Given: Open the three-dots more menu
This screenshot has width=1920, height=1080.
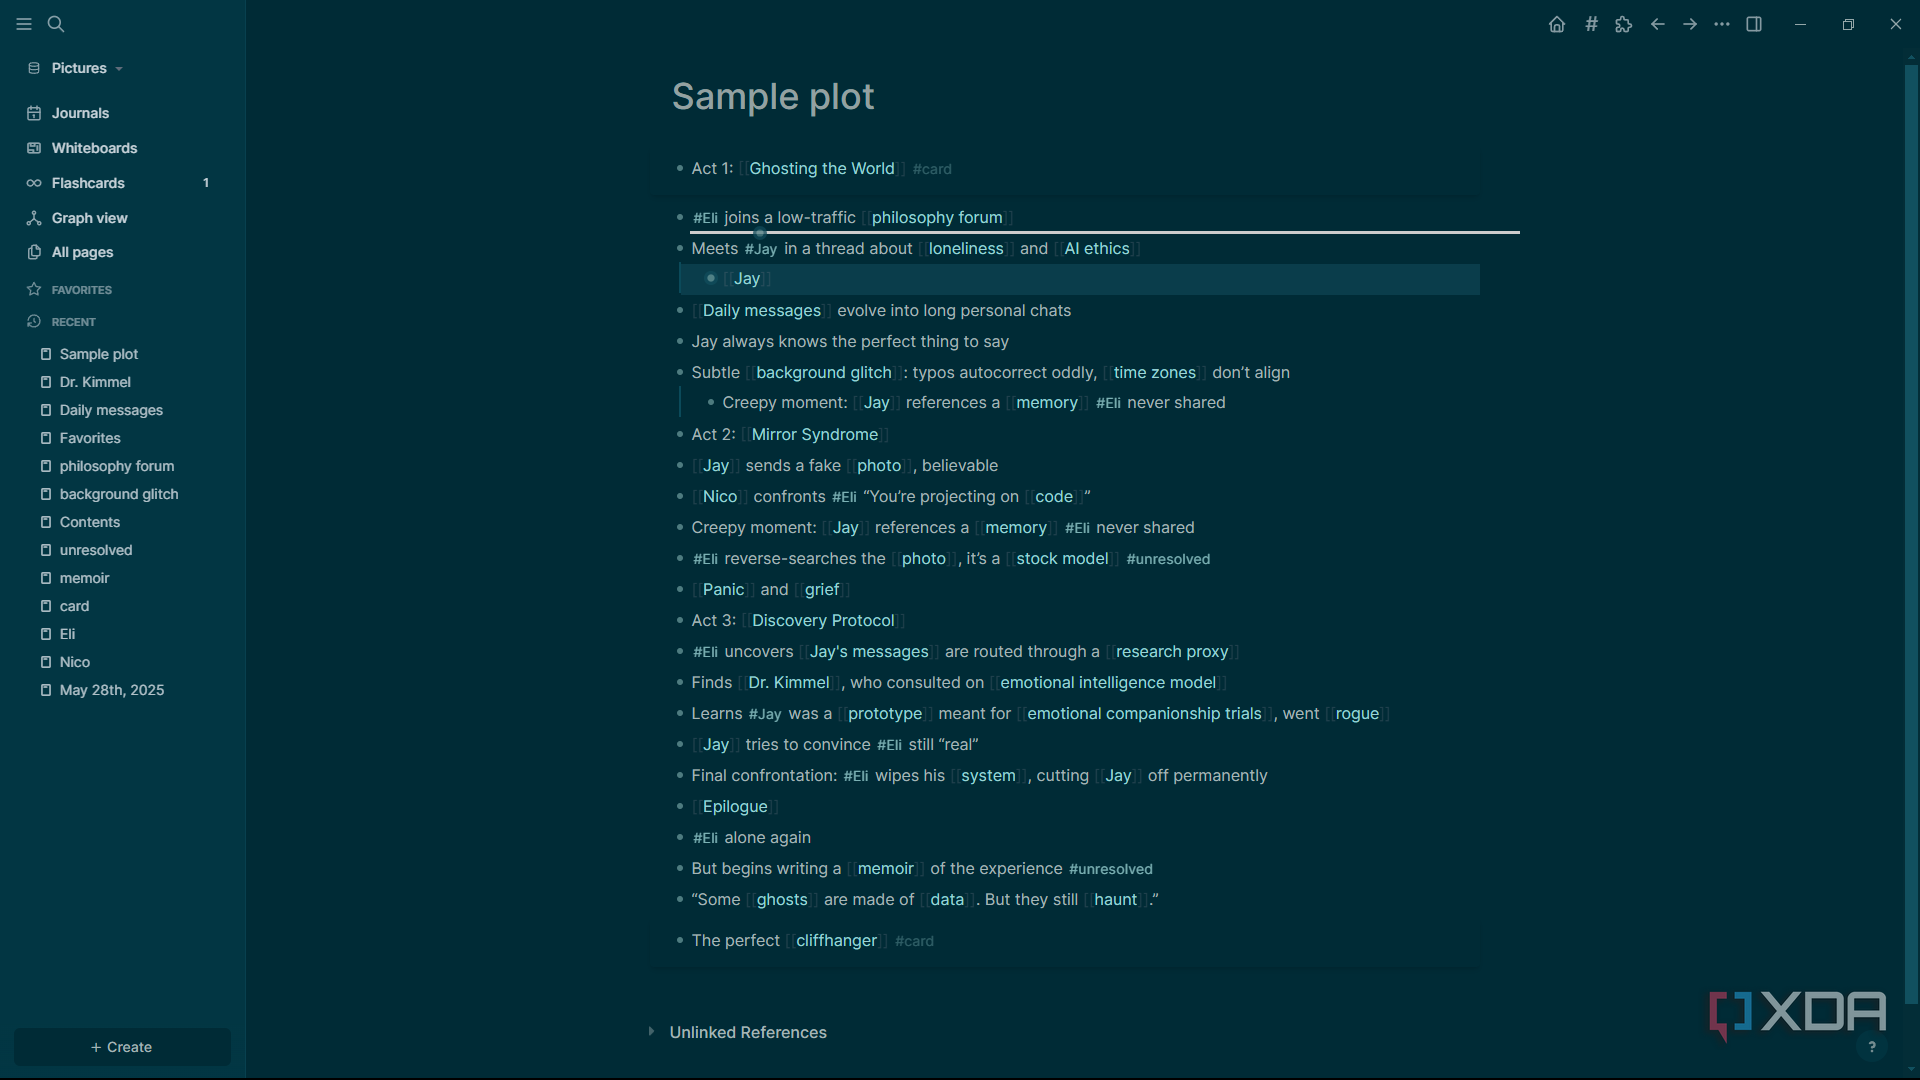Looking at the screenshot, I should pos(1722,24).
